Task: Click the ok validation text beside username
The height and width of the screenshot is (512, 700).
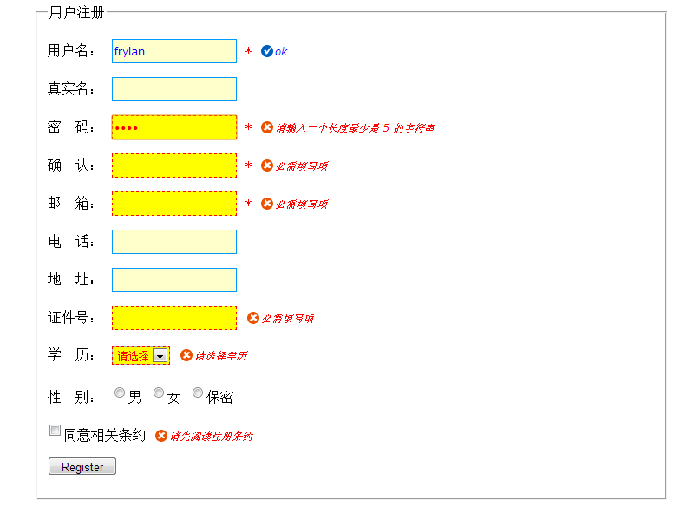Action: (x=281, y=52)
